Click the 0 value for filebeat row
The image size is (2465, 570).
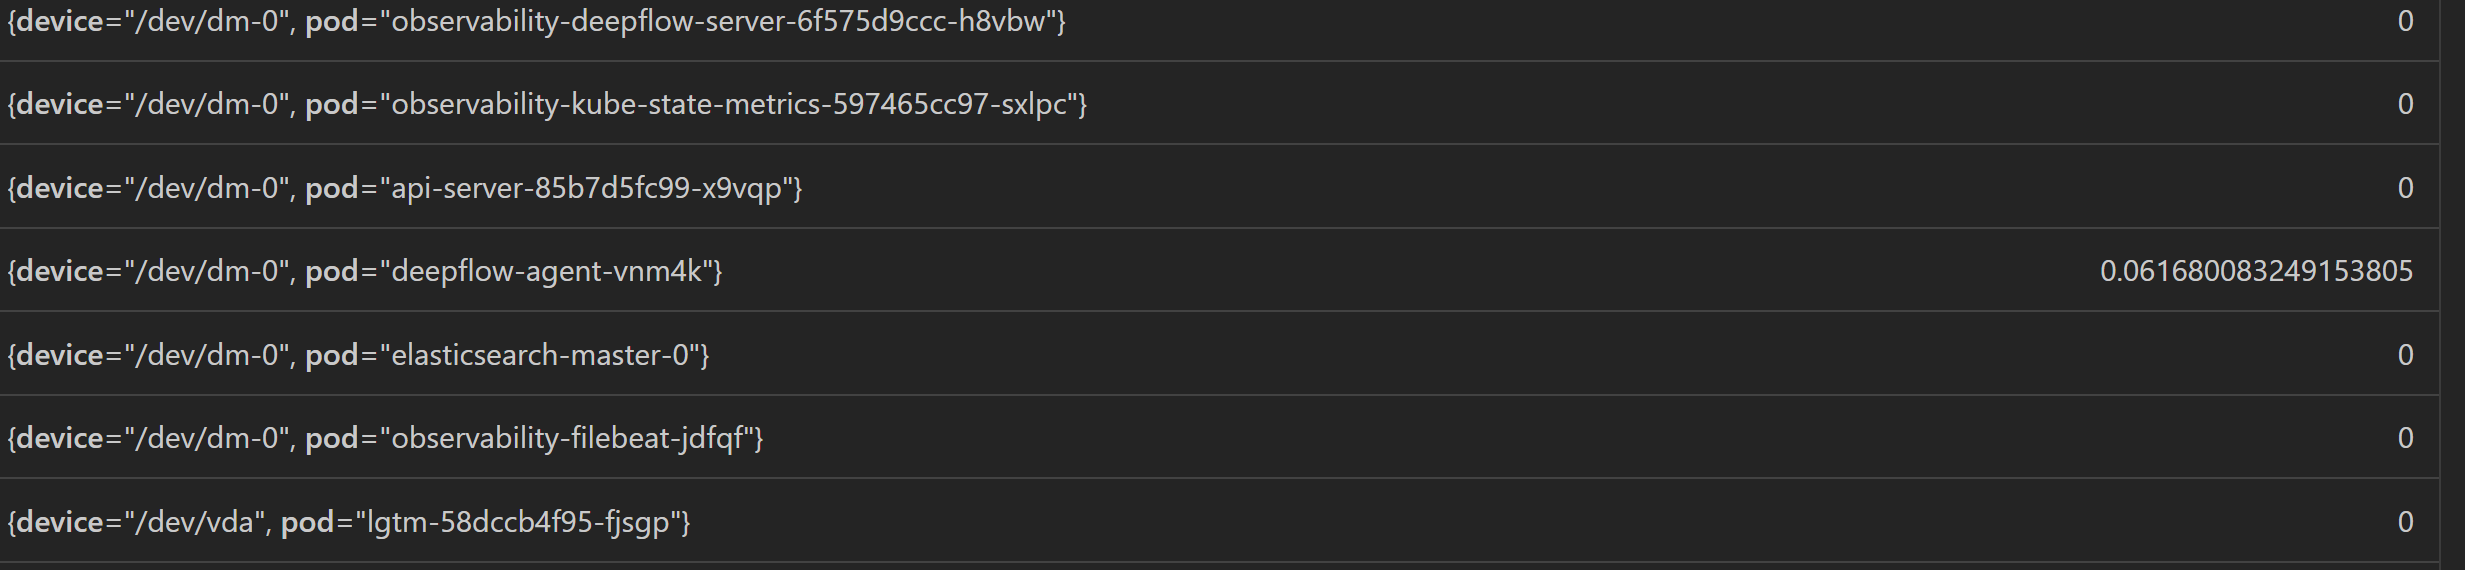click(x=2405, y=438)
